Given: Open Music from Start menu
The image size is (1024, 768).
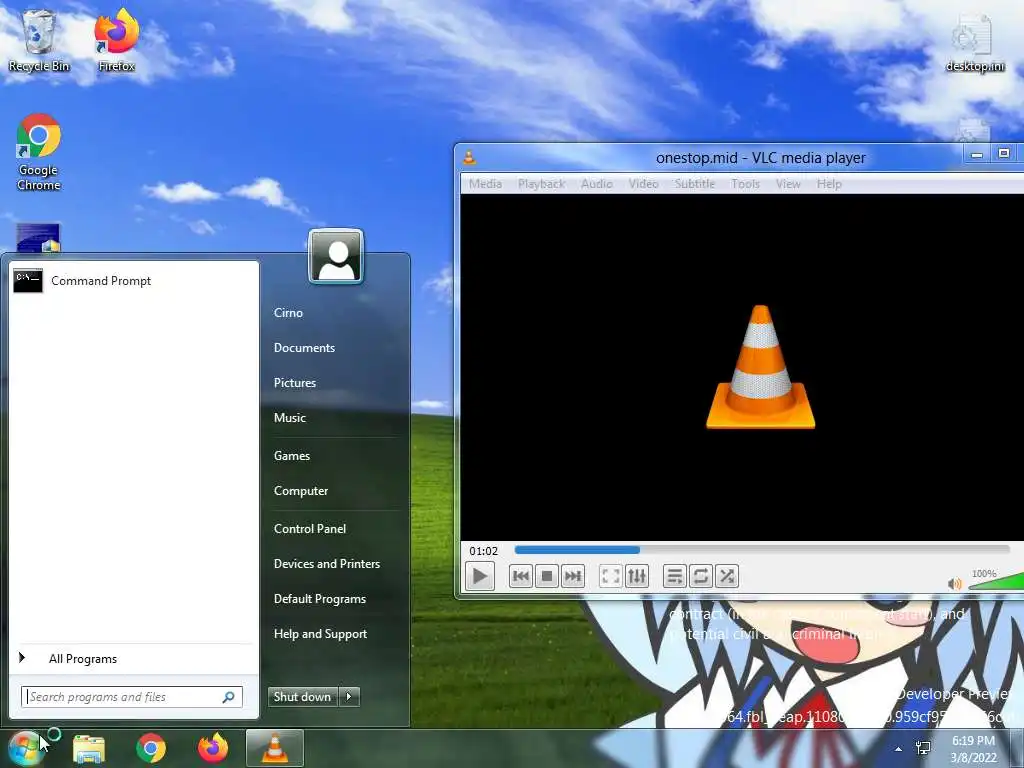Looking at the screenshot, I should pyautogui.click(x=290, y=418).
